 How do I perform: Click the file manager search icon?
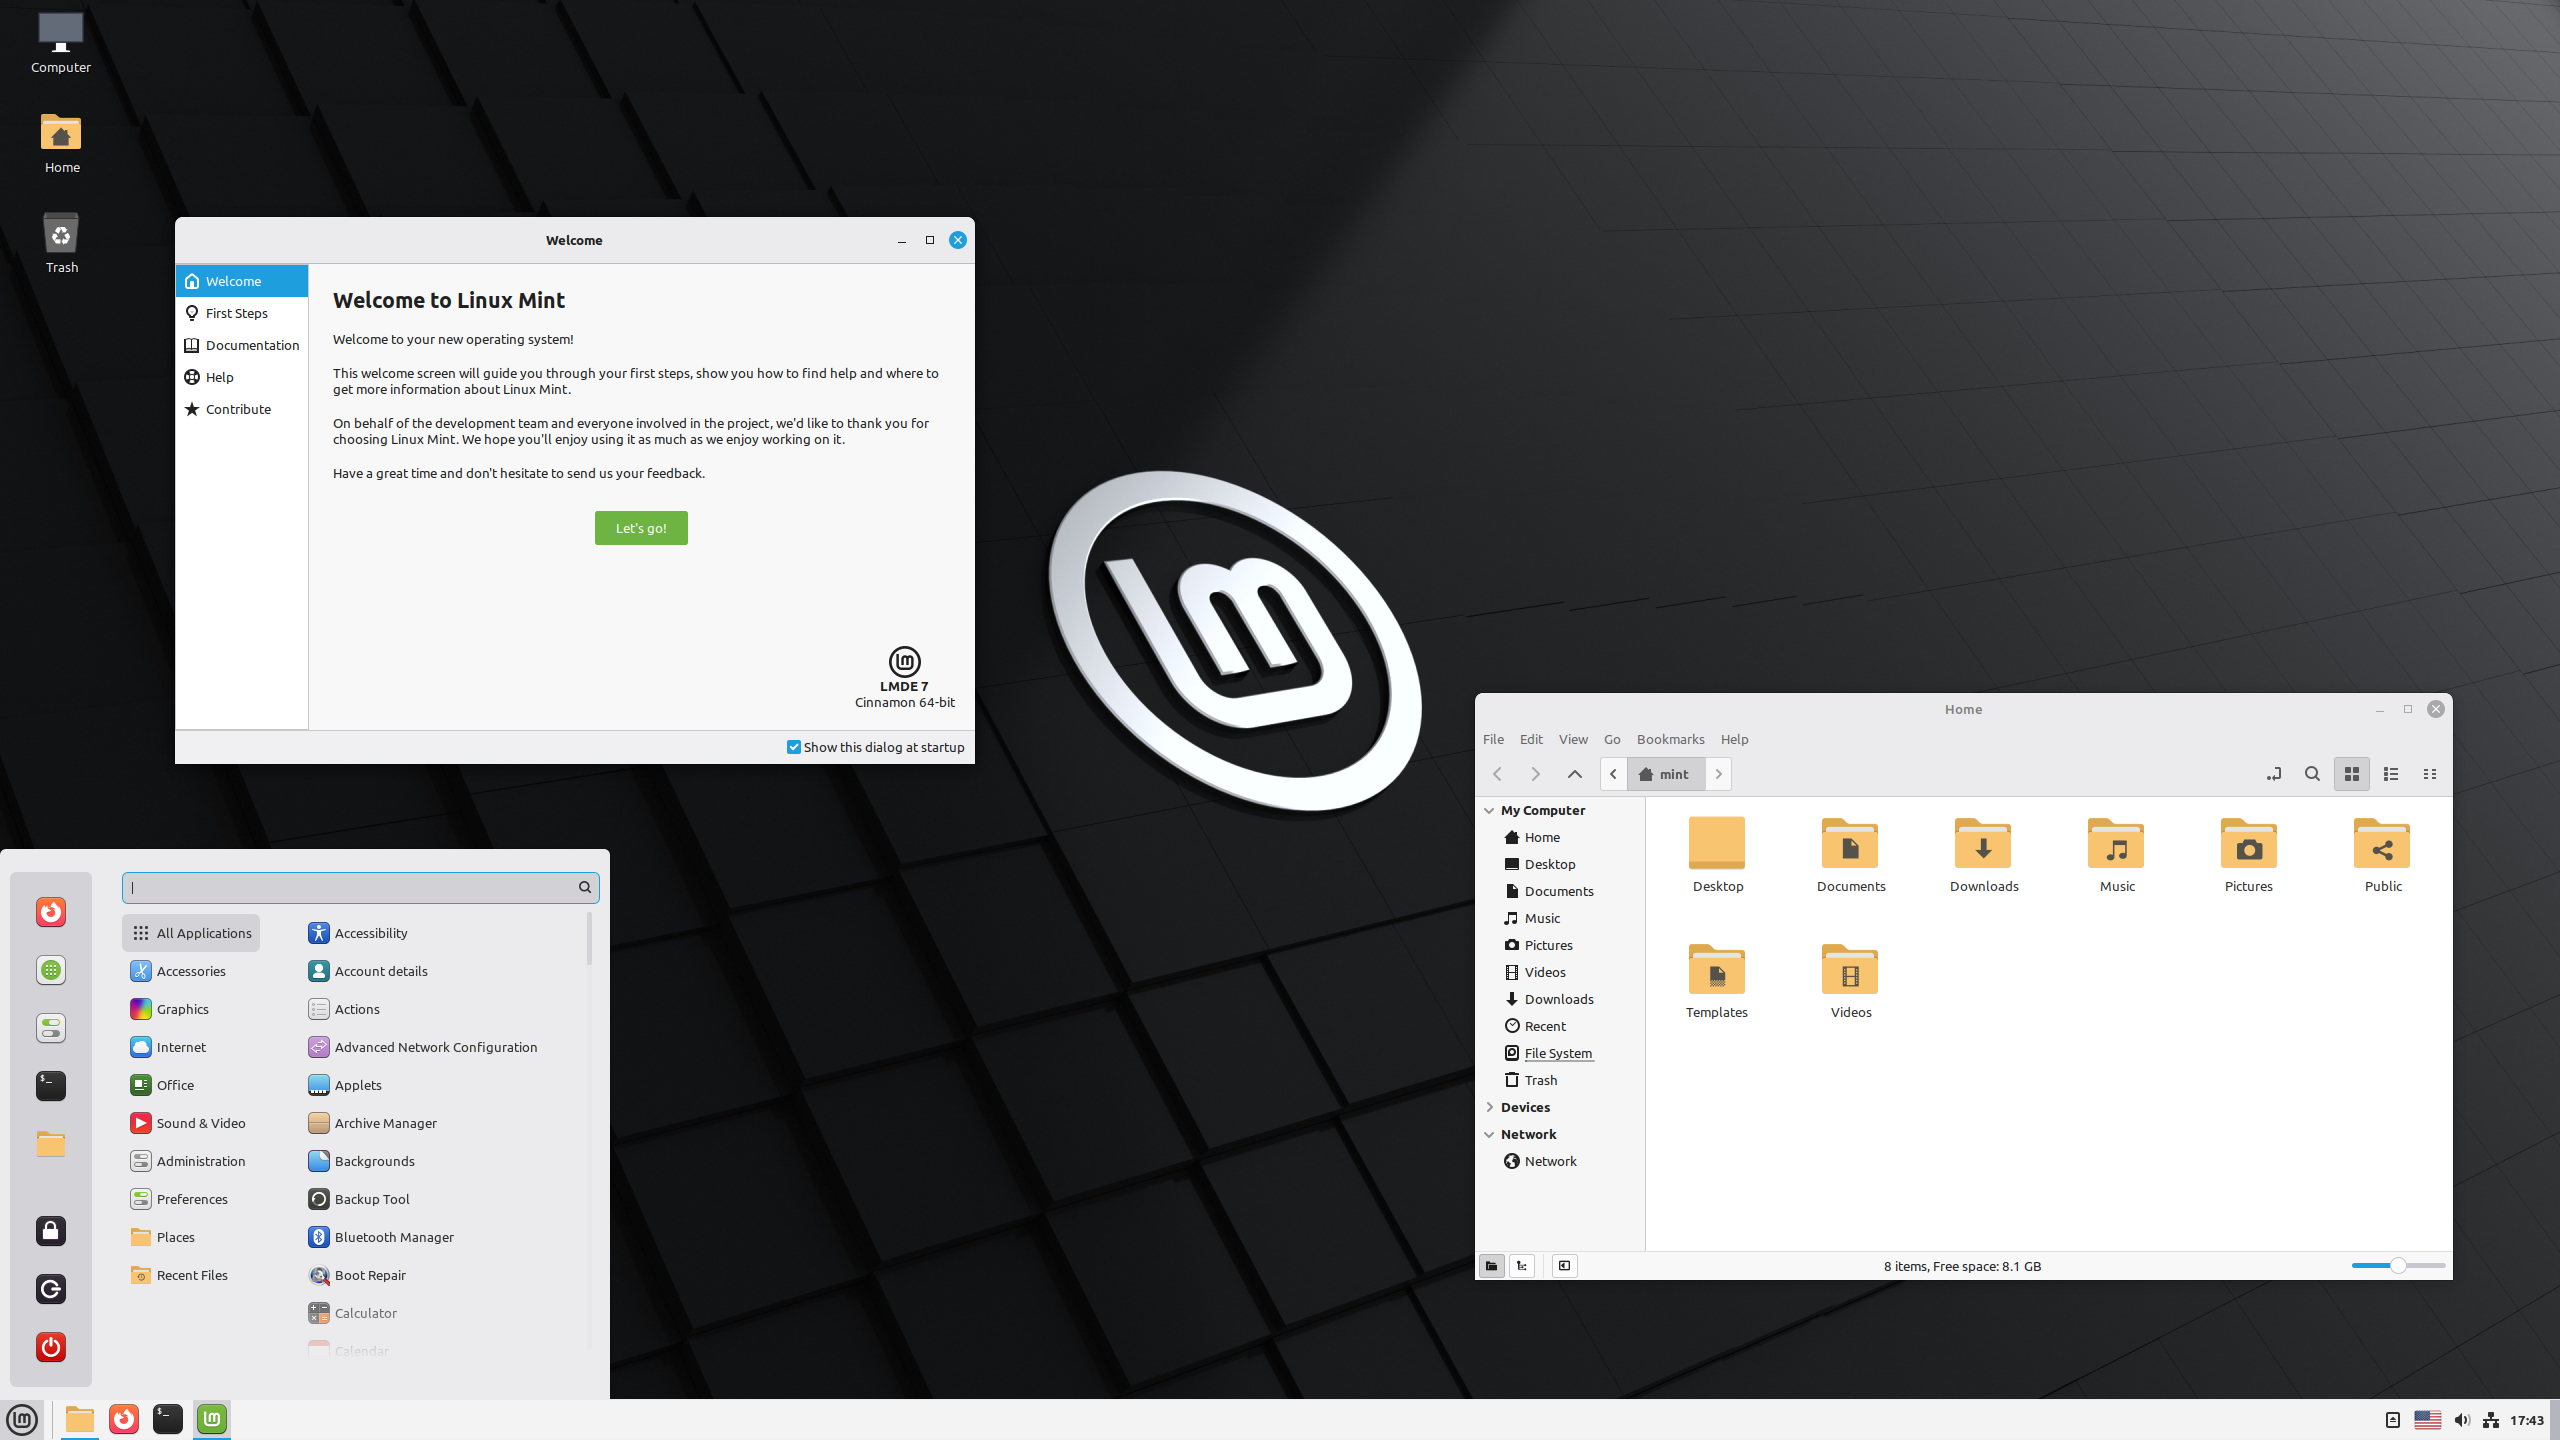coord(2312,774)
